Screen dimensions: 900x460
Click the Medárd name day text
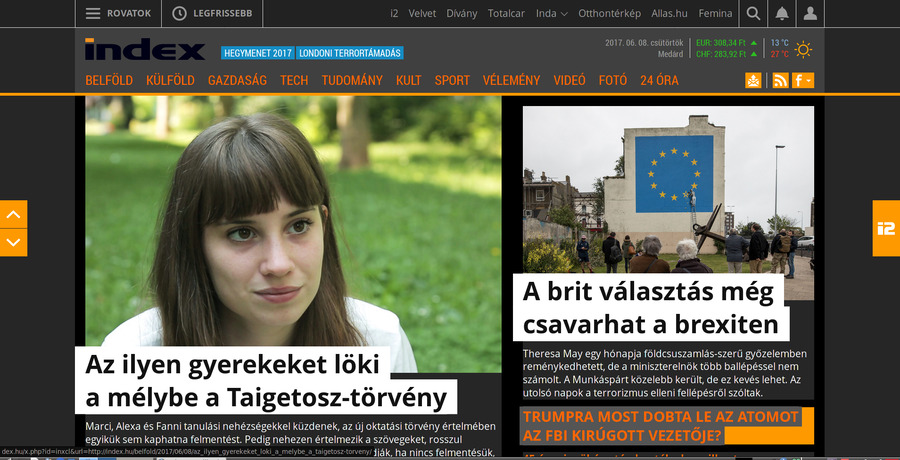670,55
